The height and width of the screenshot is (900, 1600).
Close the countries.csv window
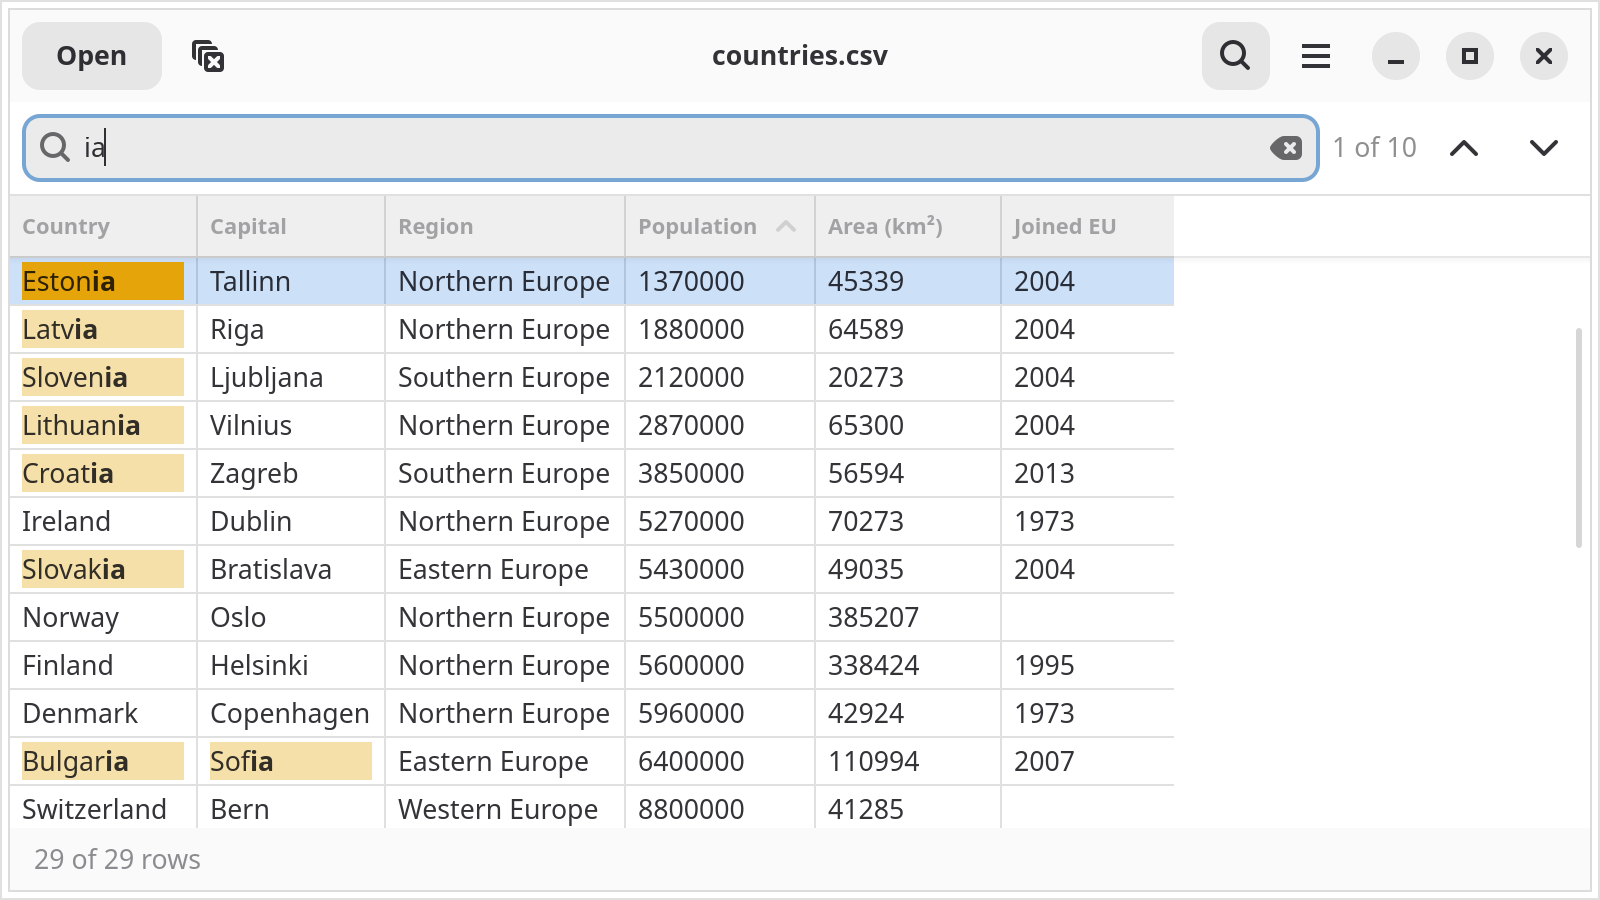pyautogui.click(x=1544, y=56)
